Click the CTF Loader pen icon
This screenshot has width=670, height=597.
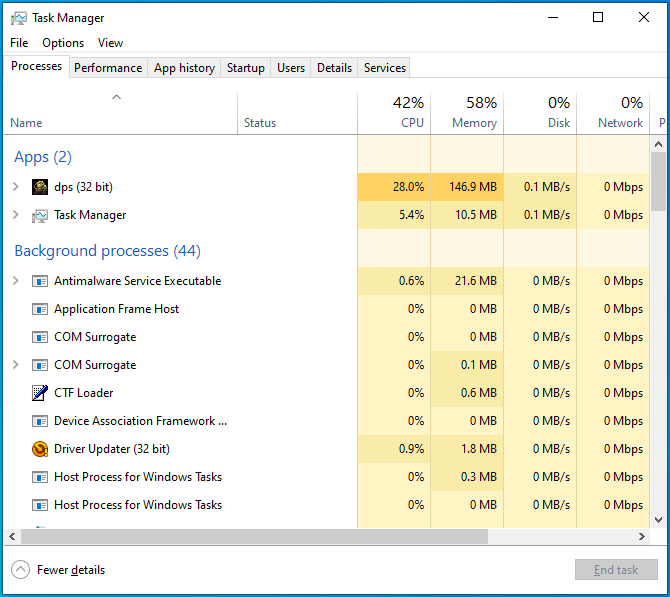point(40,393)
